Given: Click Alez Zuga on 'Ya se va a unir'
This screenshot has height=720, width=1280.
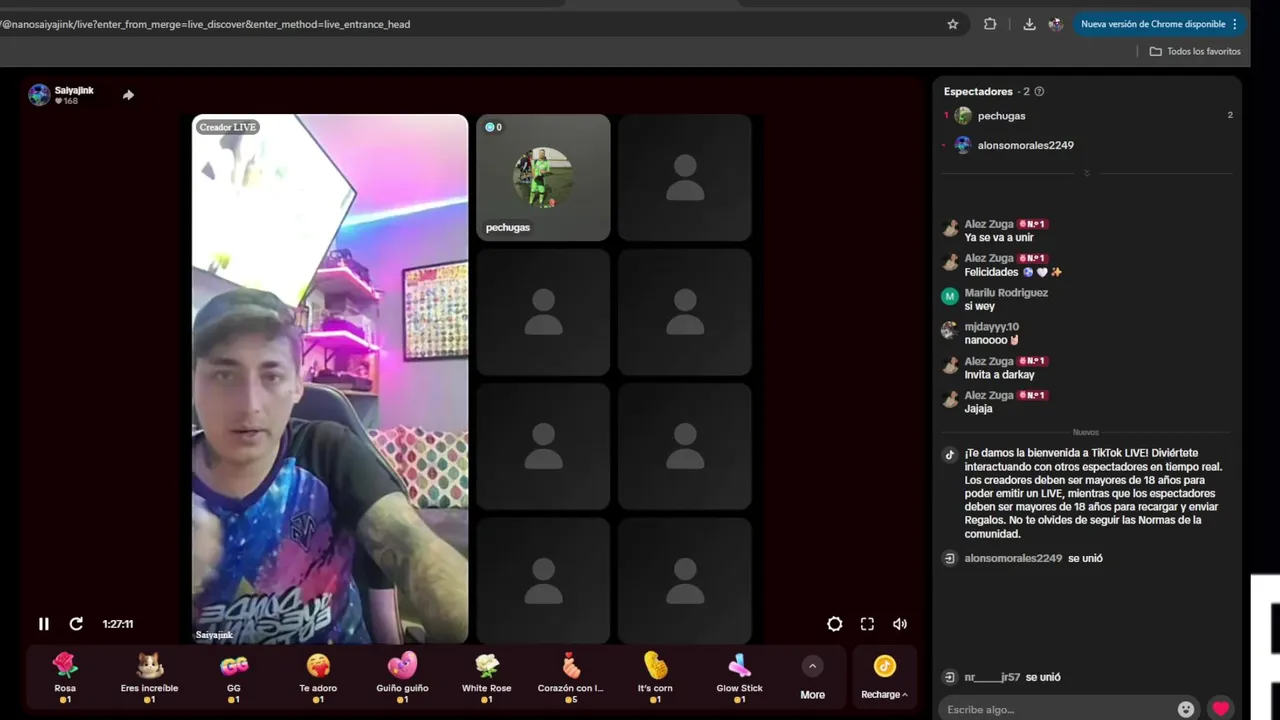Looking at the screenshot, I should (x=989, y=224).
